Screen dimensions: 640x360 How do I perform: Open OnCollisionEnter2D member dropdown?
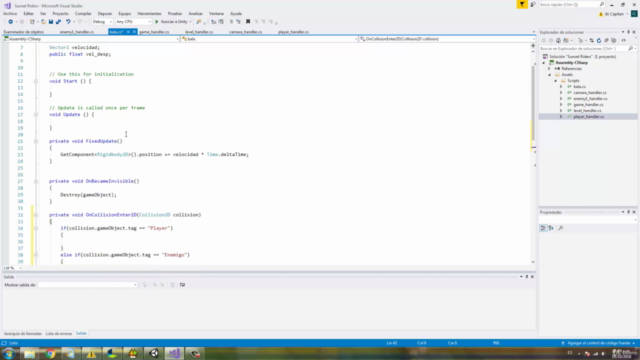click(447, 39)
